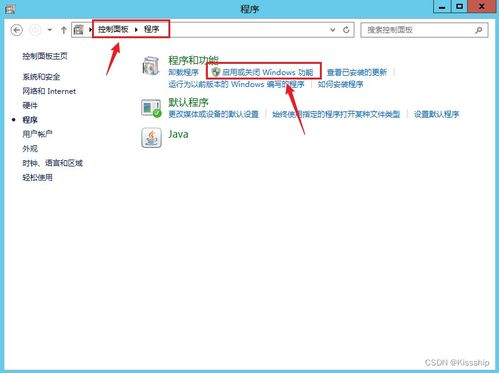Open the Java heading link
The height and width of the screenshot is (373, 499).
(178, 134)
